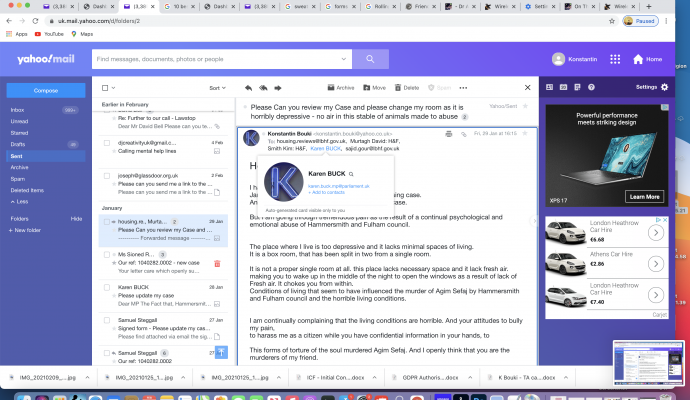Open the Yahoo apps grid
Screen dimensions: 690x400
(x=615, y=59)
